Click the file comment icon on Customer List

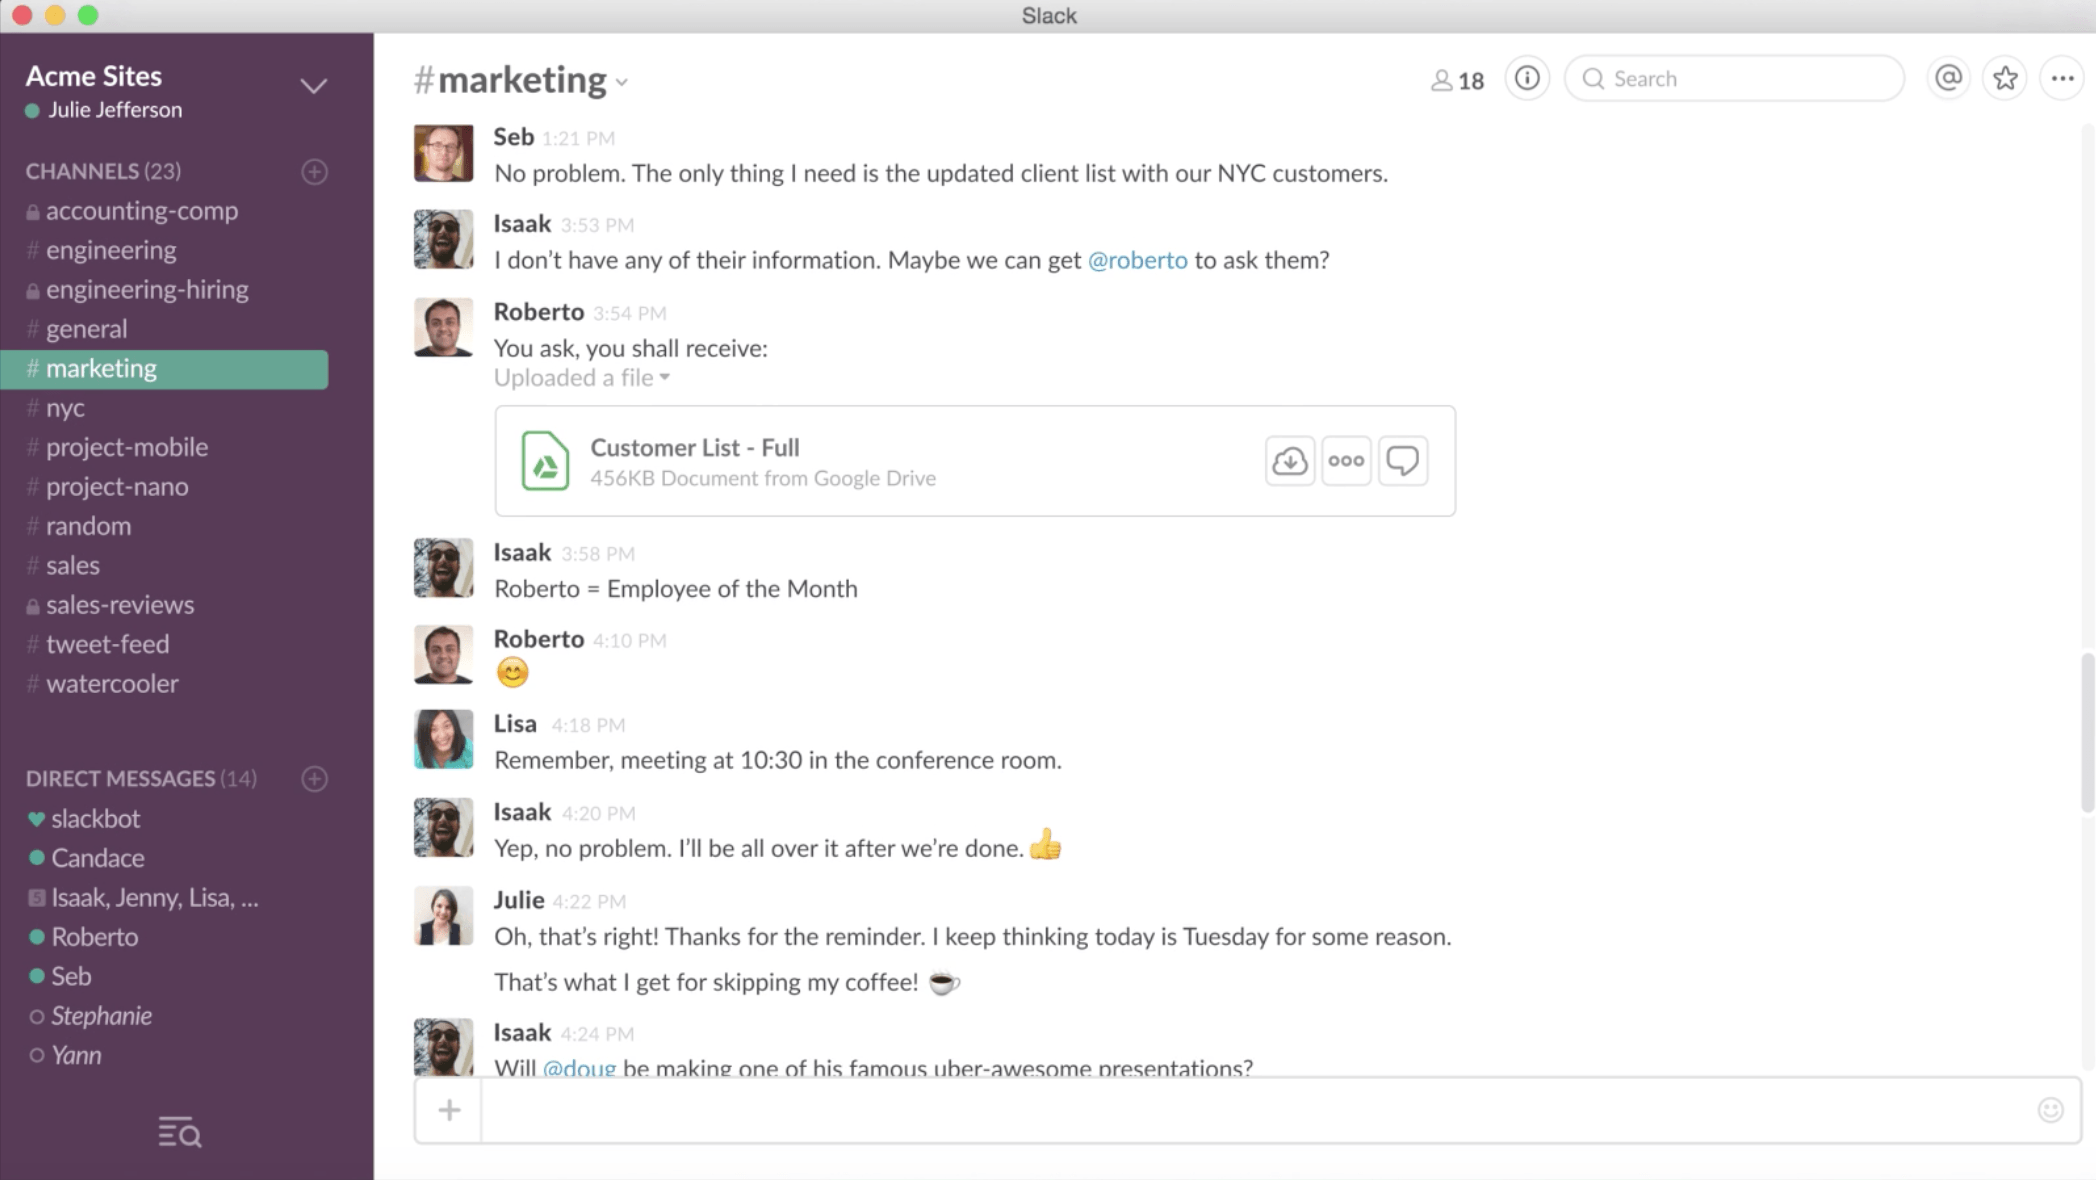click(x=1404, y=459)
